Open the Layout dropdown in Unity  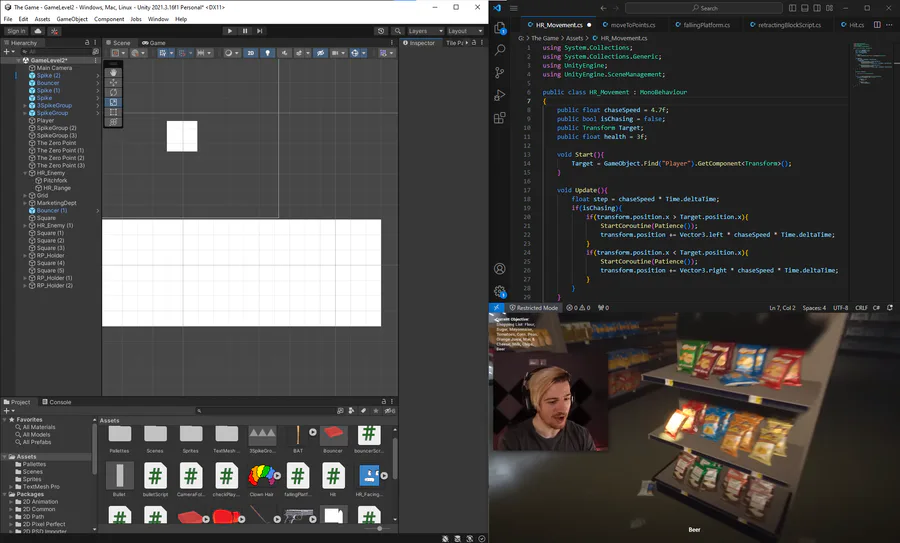(464, 31)
